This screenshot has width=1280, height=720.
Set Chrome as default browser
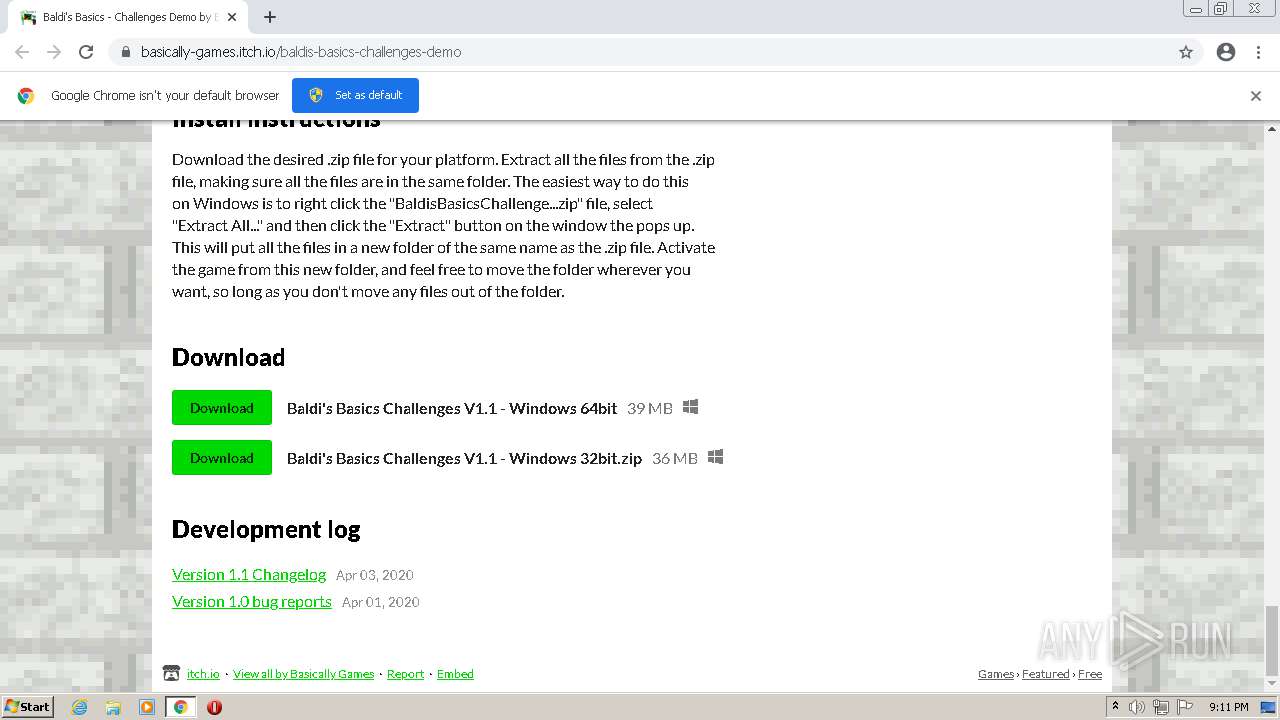[x=355, y=95]
